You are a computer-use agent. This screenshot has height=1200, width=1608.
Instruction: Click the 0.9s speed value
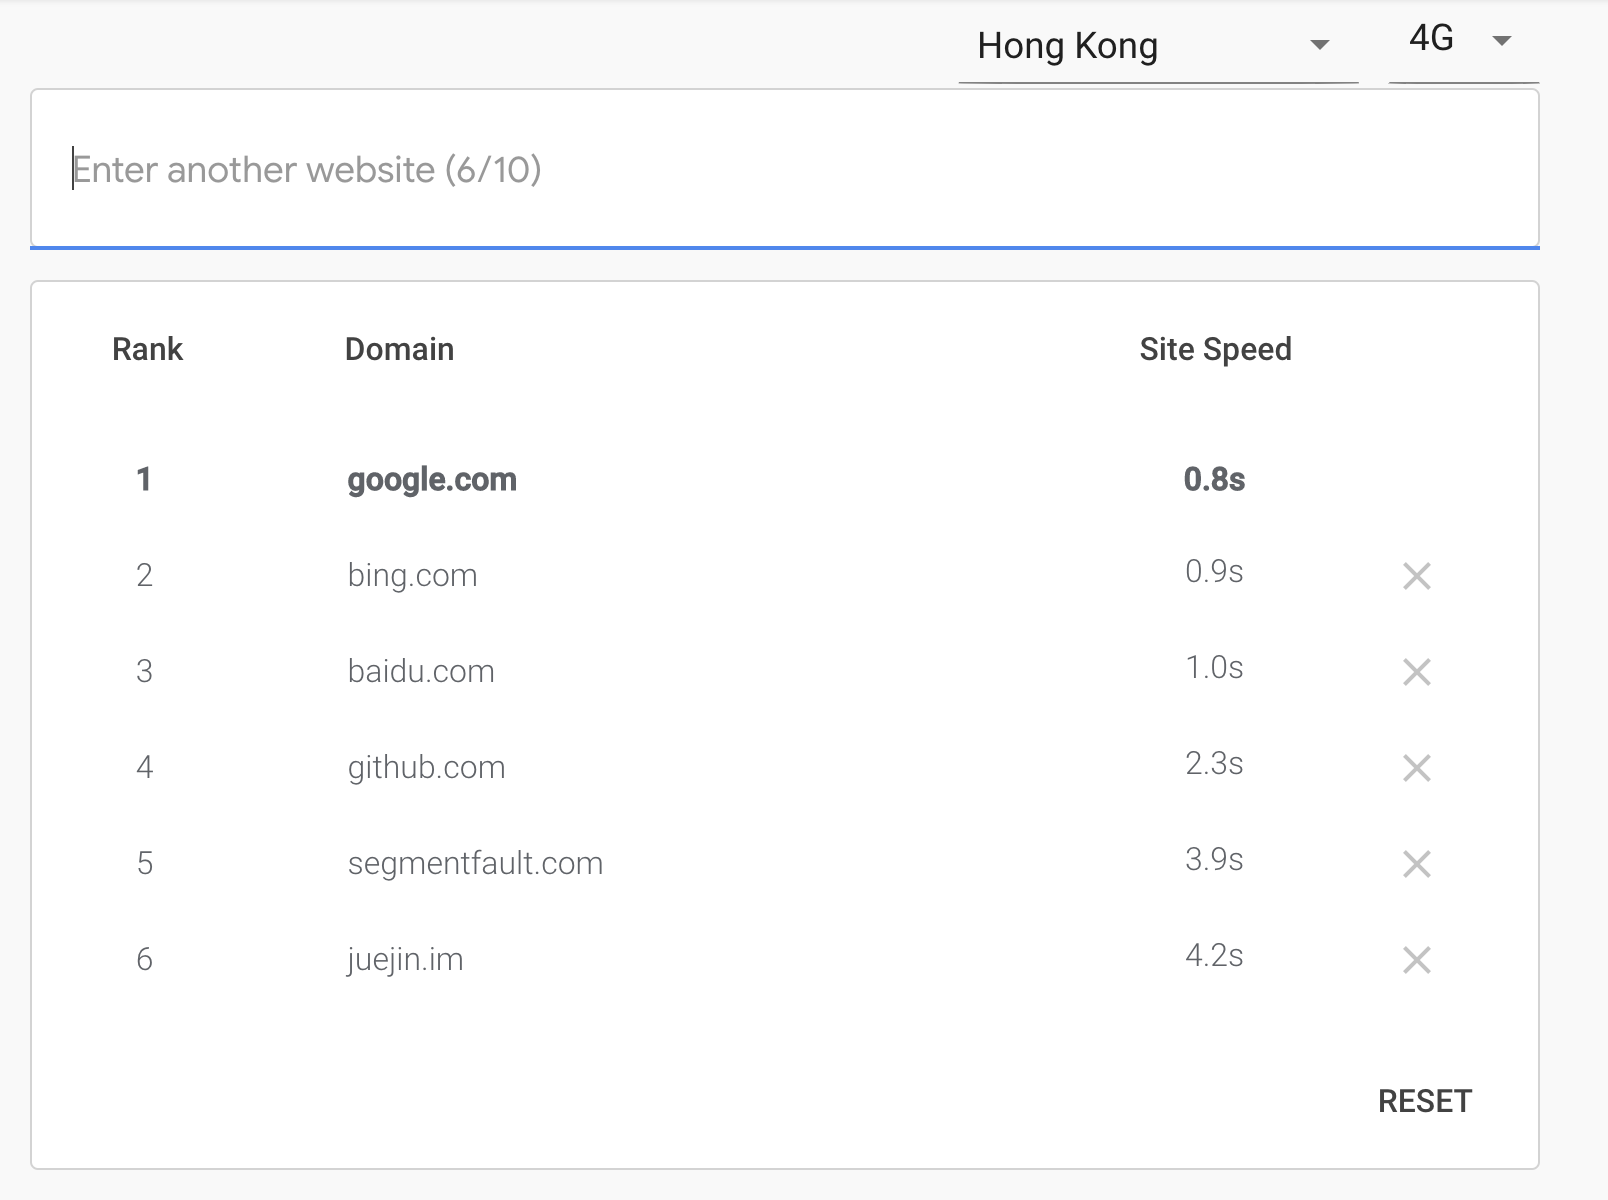[x=1214, y=571]
